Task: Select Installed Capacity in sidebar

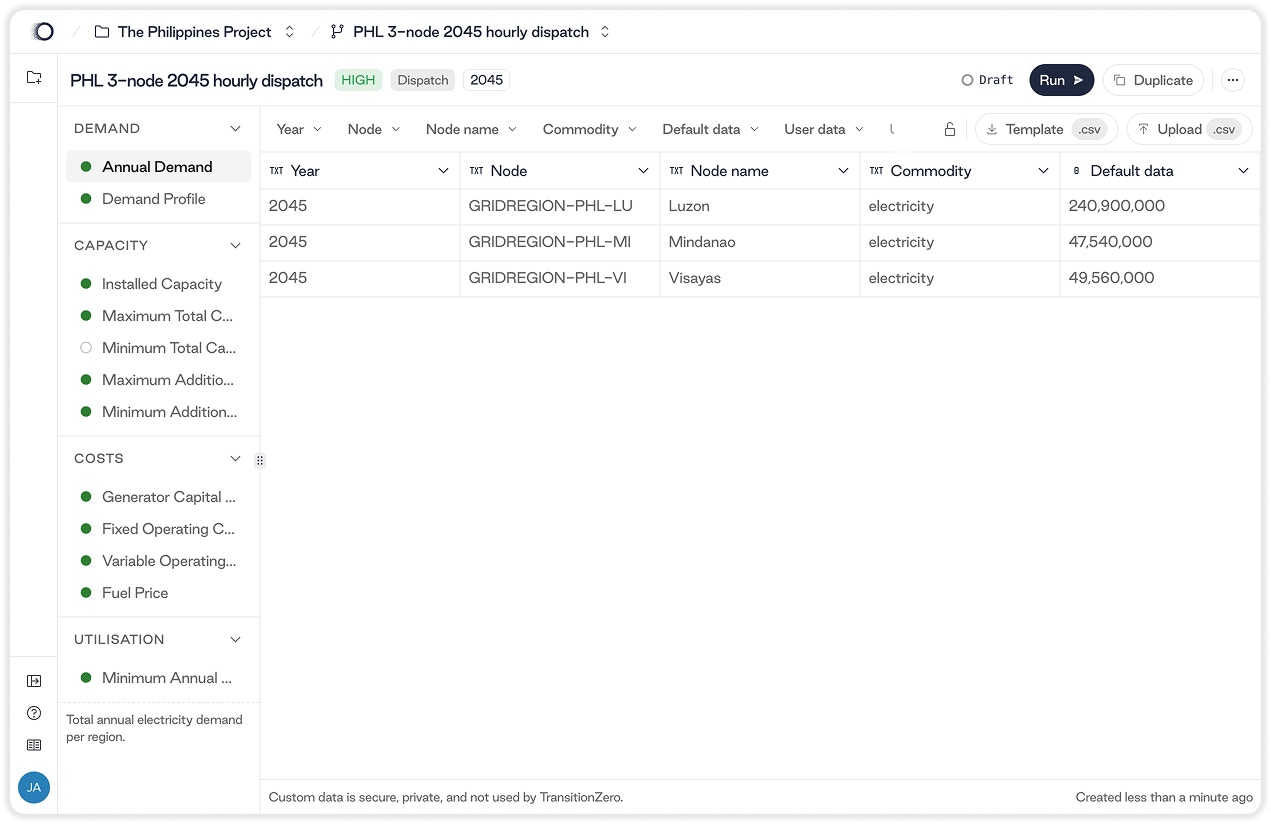Action: pos(159,284)
